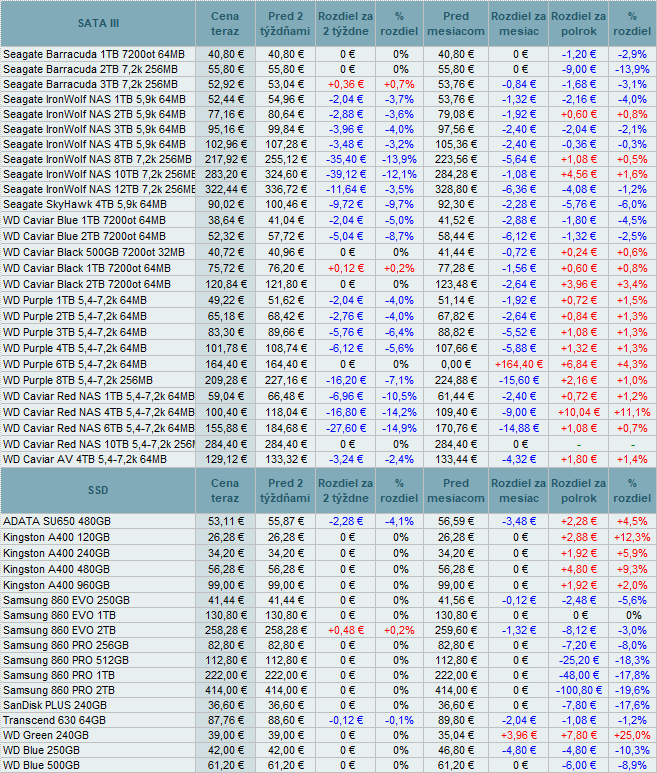Screen dimensions: 657x773
Task: Click Seagate IronWolf NAS 4TB product name
Action: pos(94,144)
